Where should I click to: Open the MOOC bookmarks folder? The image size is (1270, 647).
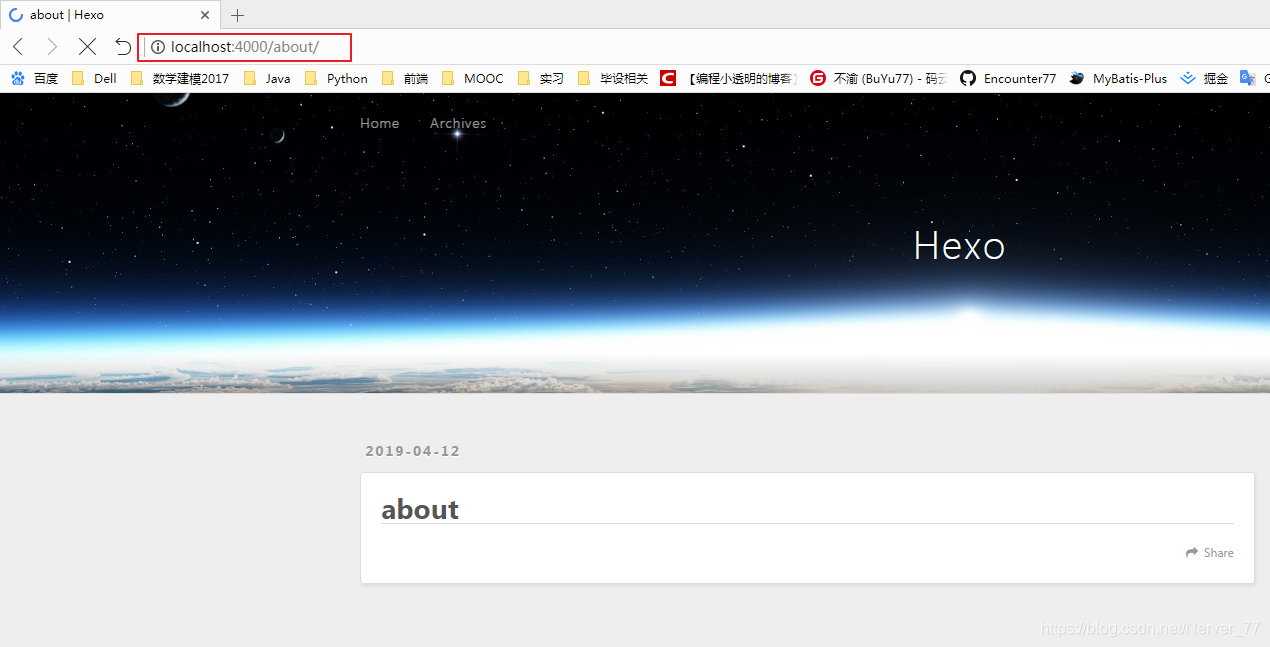pyautogui.click(x=472, y=78)
